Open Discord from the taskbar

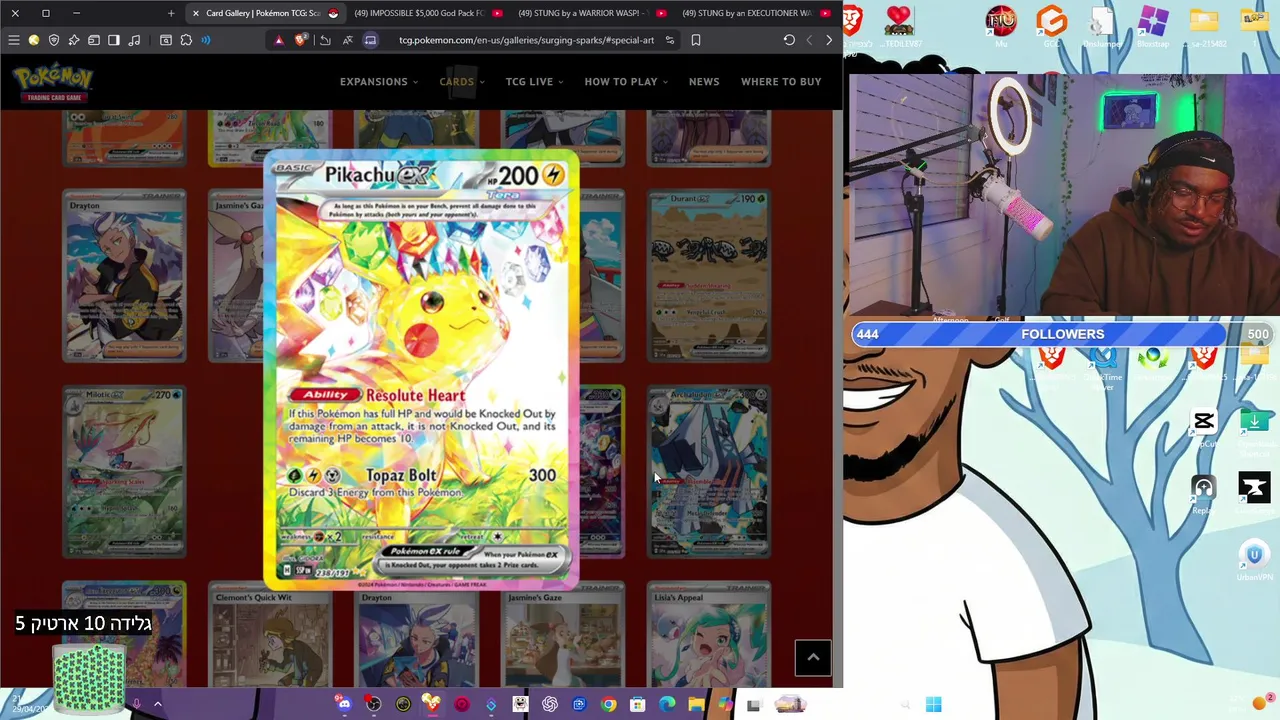click(x=344, y=704)
